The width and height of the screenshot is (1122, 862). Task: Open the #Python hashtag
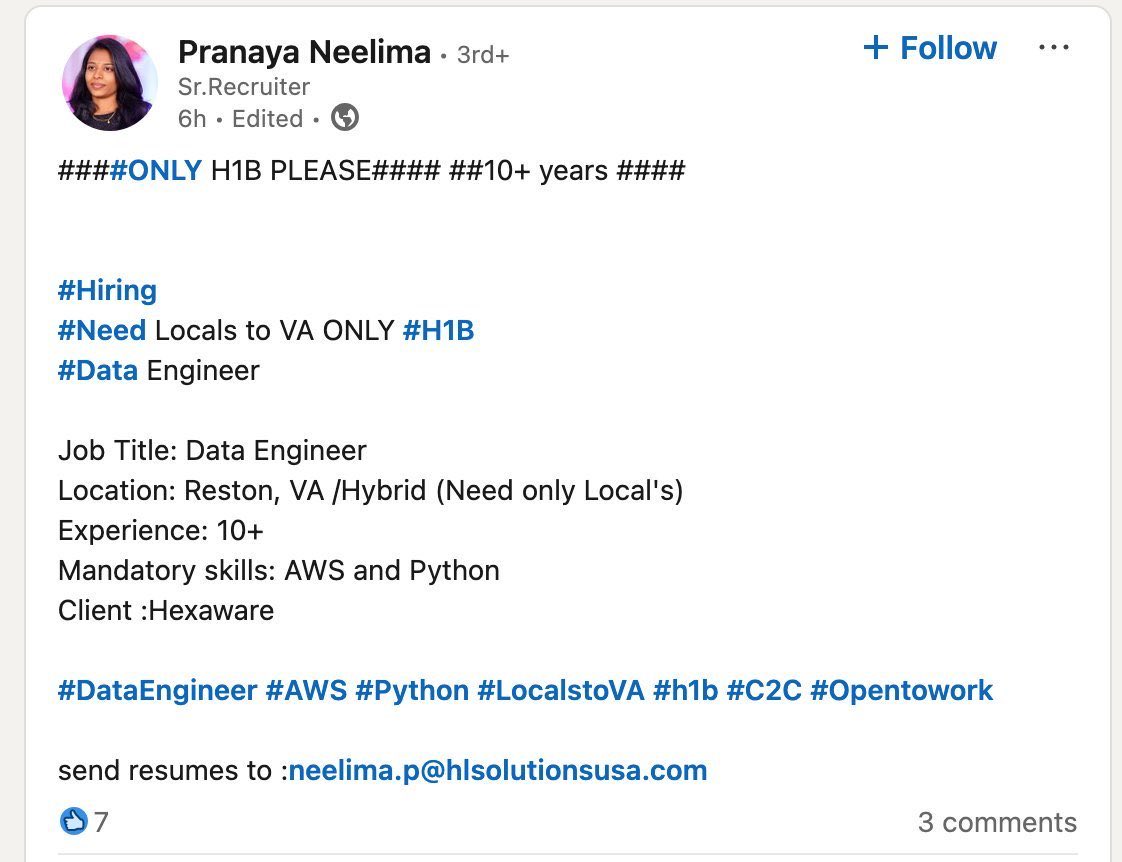[x=412, y=690]
